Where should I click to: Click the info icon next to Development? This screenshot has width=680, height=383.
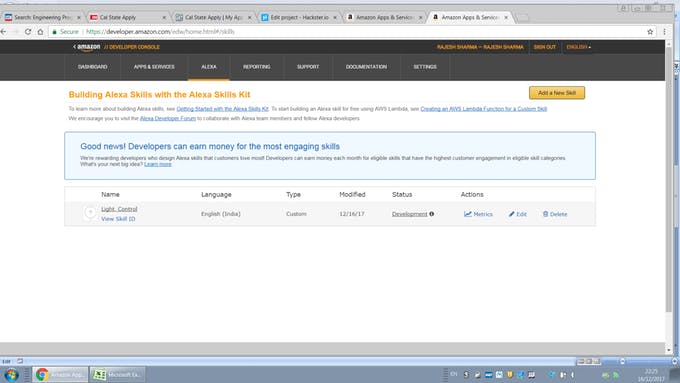432,214
